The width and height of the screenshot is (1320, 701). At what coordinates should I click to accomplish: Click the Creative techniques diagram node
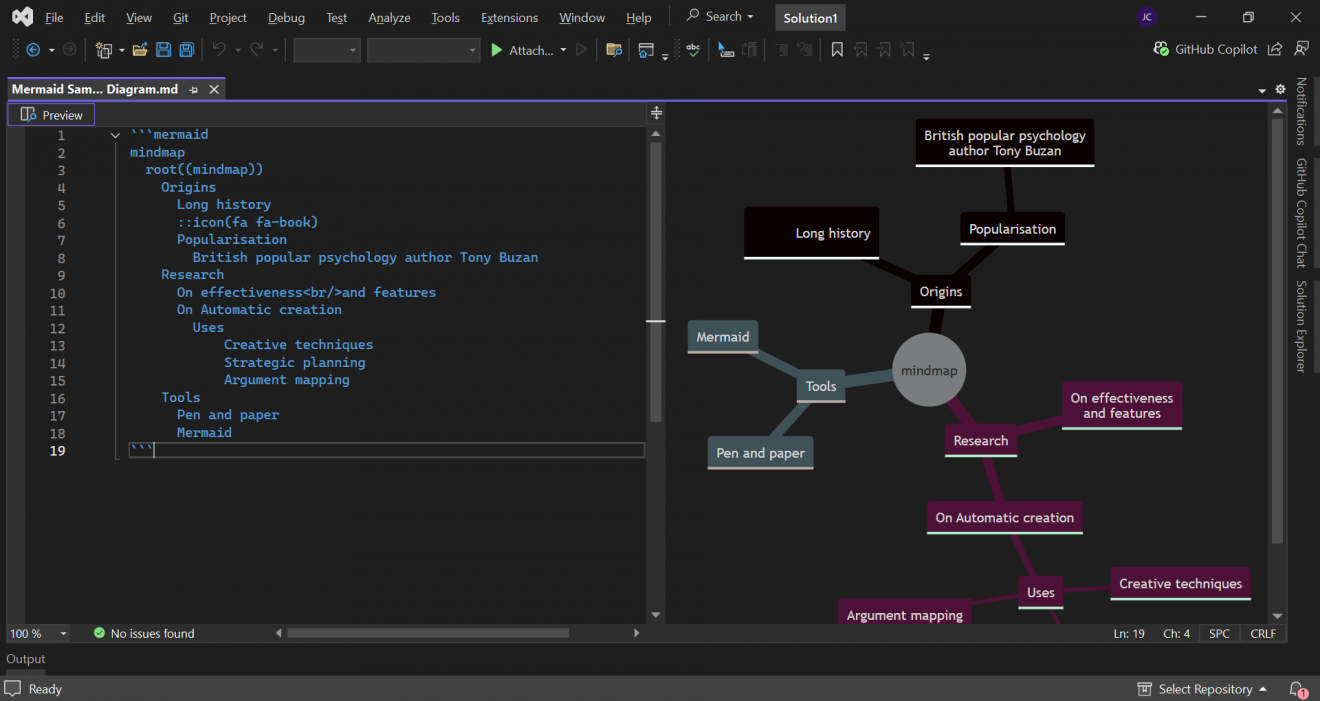(x=1180, y=584)
